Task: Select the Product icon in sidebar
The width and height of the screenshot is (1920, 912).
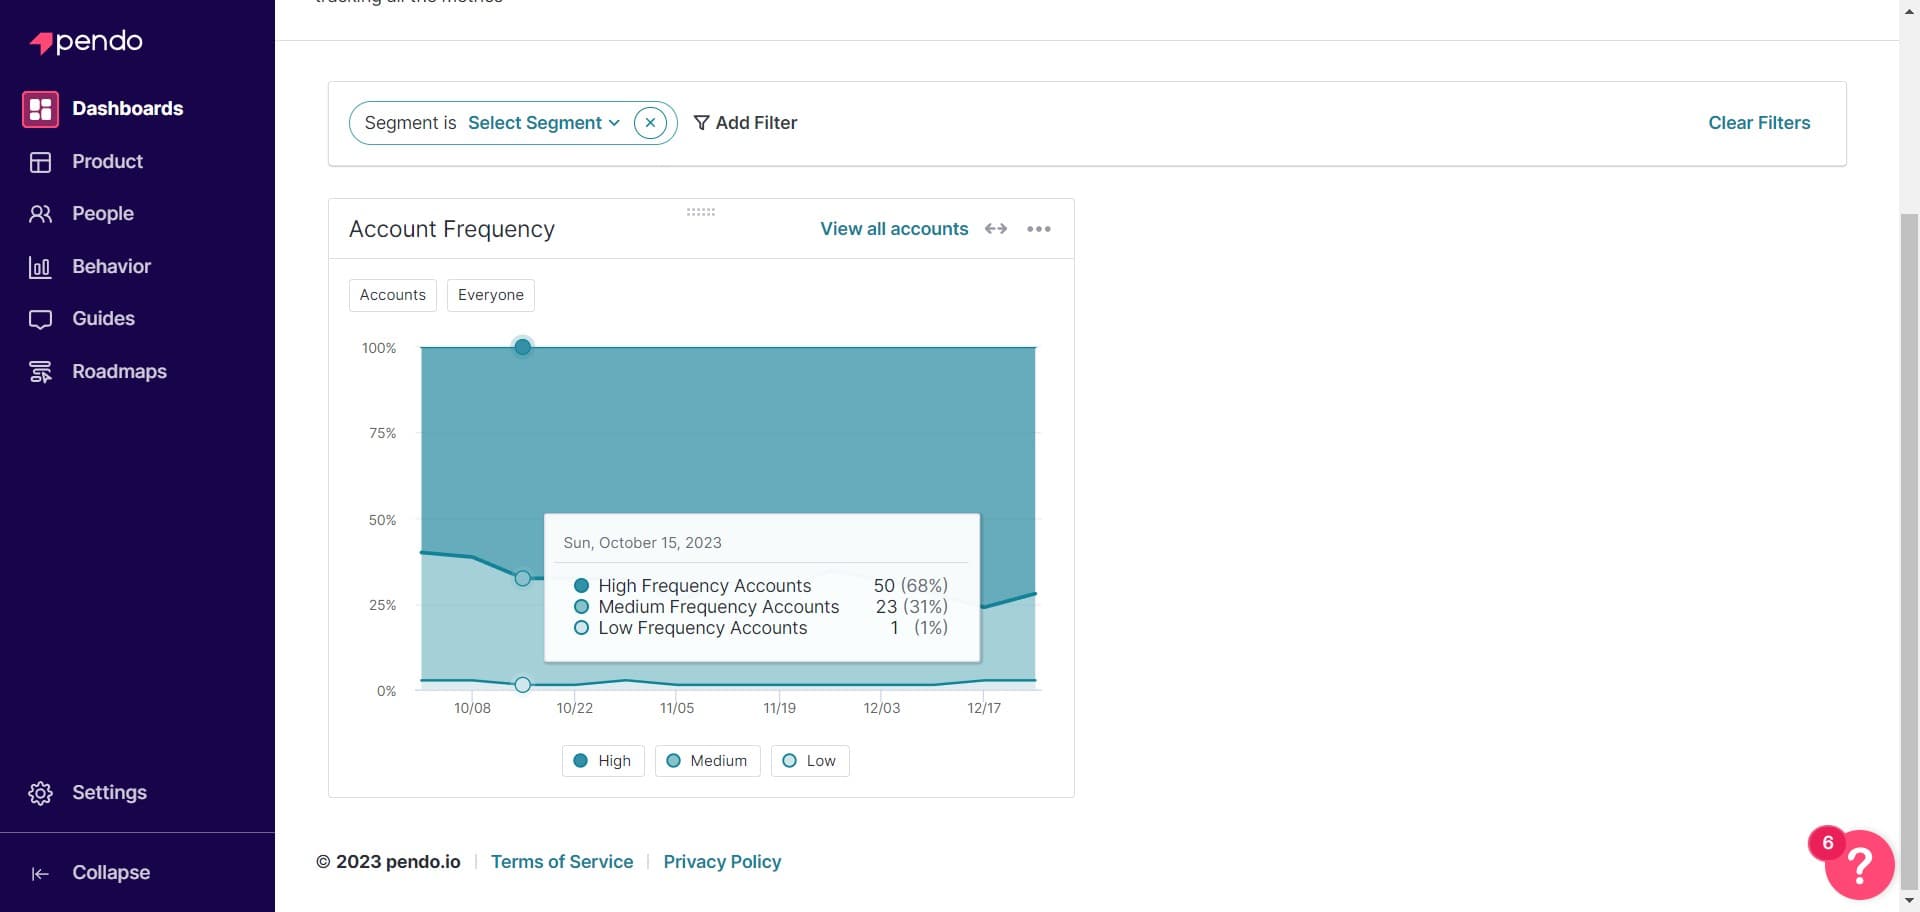Action: (x=106, y=161)
